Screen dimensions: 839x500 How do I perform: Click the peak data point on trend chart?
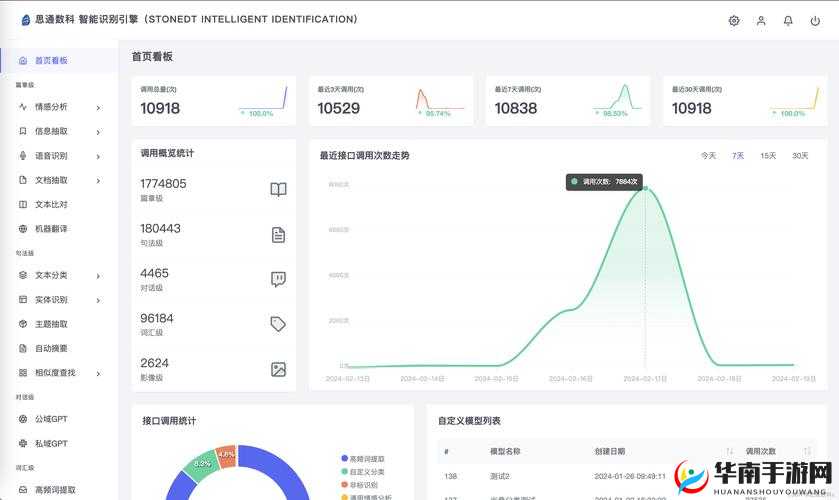pos(645,188)
